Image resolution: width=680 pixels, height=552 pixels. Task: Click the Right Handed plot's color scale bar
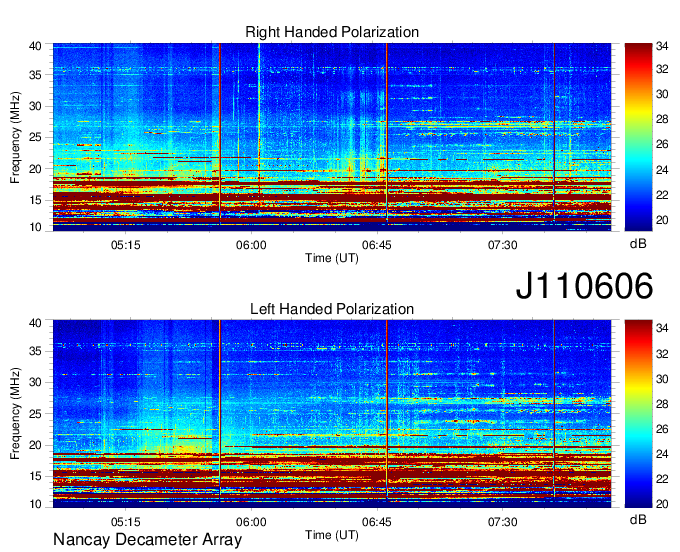pos(638,137)
